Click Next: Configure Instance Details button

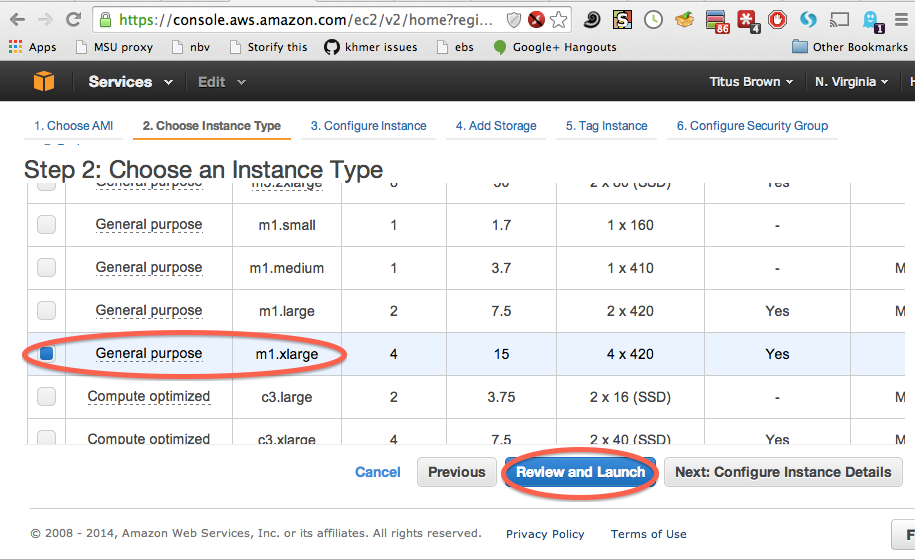[783, 472]
